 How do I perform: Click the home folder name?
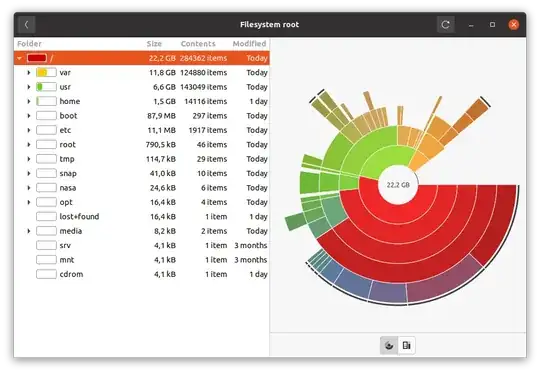70,102
